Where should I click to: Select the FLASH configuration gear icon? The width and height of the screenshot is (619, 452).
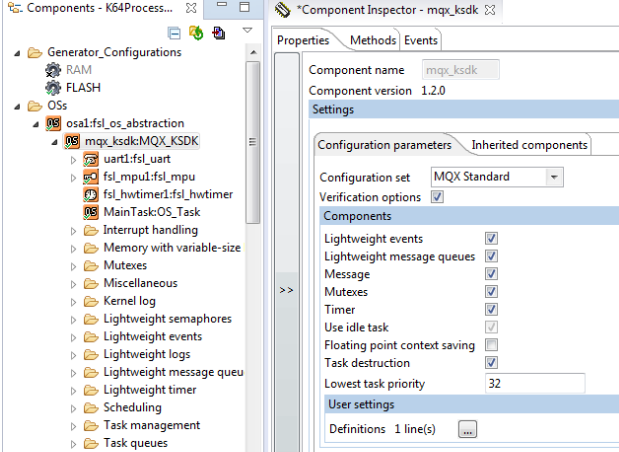coord(53,87)
